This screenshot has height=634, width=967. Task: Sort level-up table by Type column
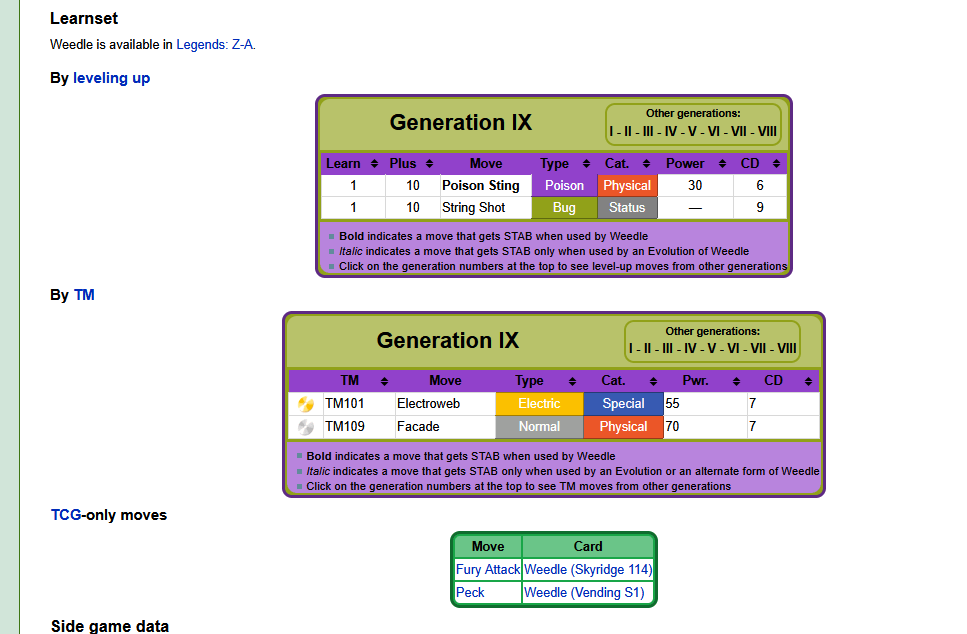point(586,163)
